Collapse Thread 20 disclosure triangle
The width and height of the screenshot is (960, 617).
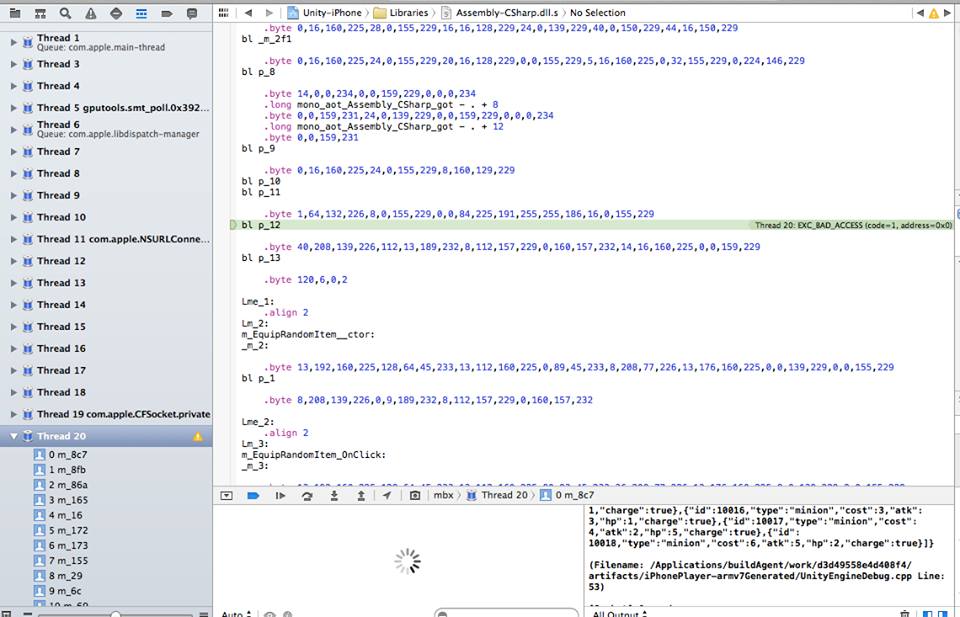pos(13,436)
